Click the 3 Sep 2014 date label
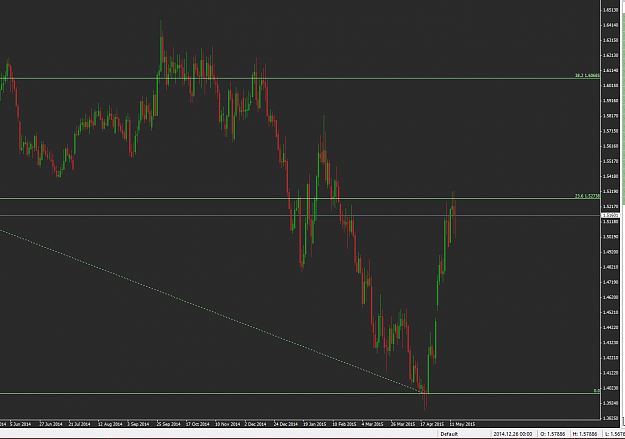This screenshot has height=439, width=625. click(138, 424)
